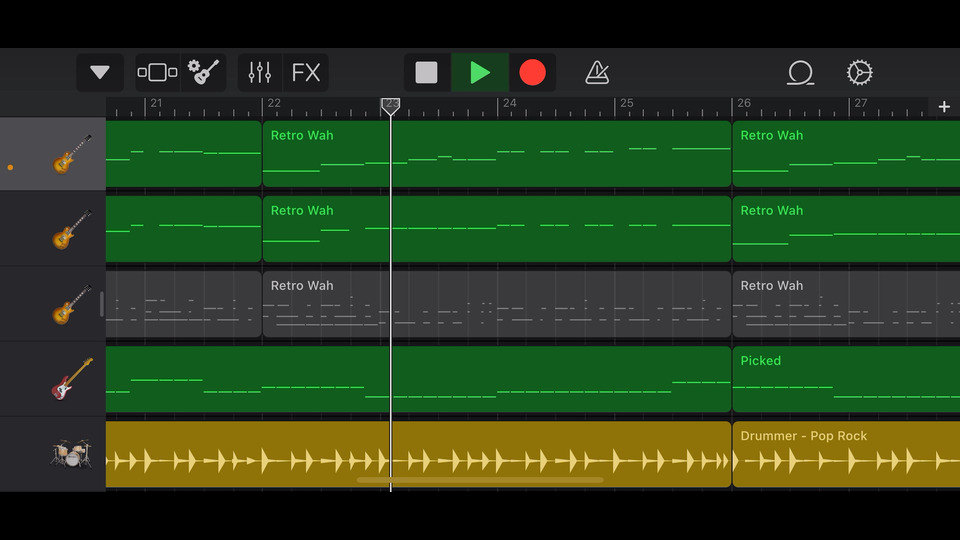The width and height of the screenshot is (960, 540).
Task: Open song Settings gear
Action: (x=860, y=72)
